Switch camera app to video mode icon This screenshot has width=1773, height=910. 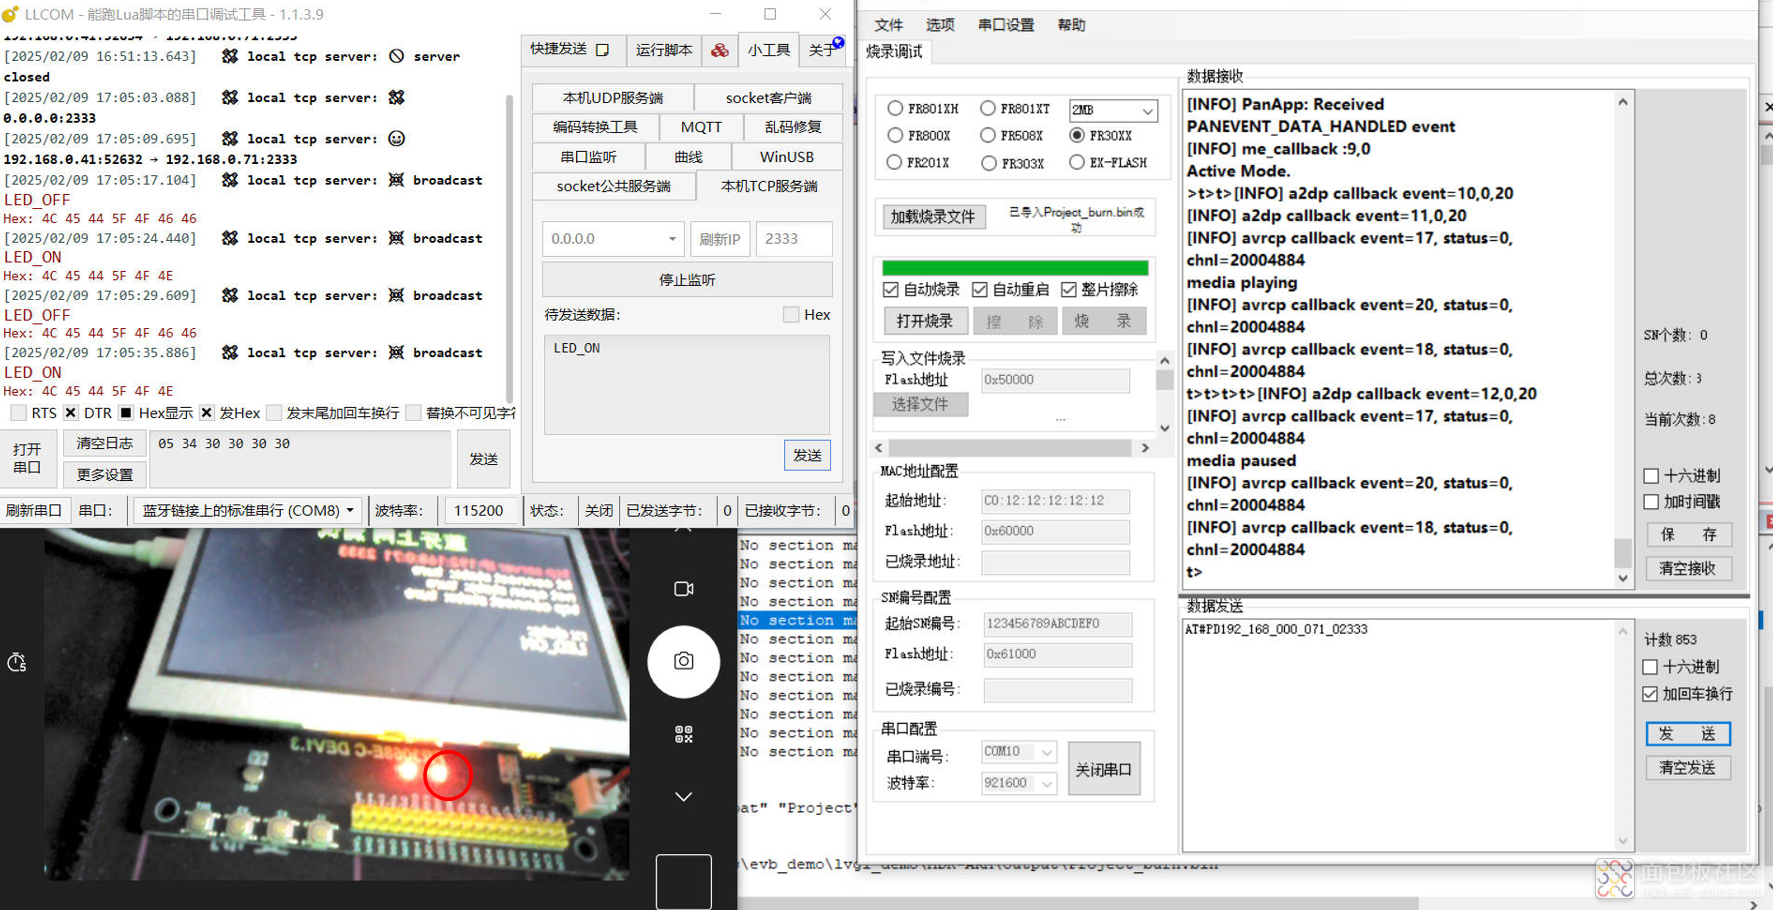tap(684, 589)
